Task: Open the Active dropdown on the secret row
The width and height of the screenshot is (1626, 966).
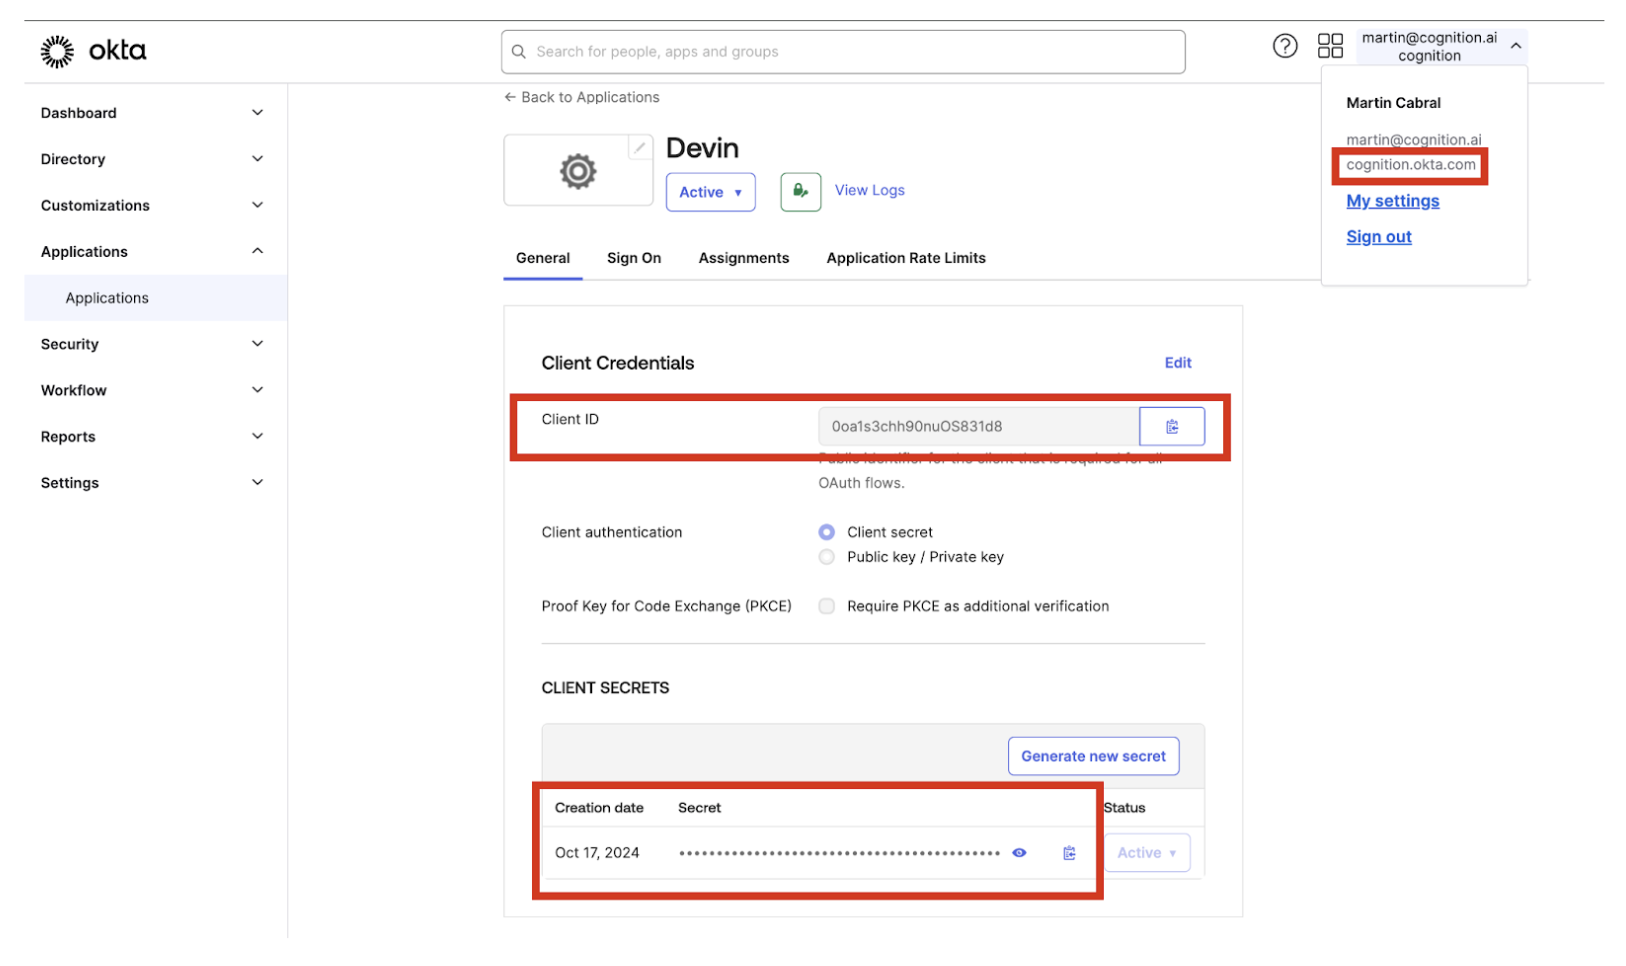Action: point(1146,852)
